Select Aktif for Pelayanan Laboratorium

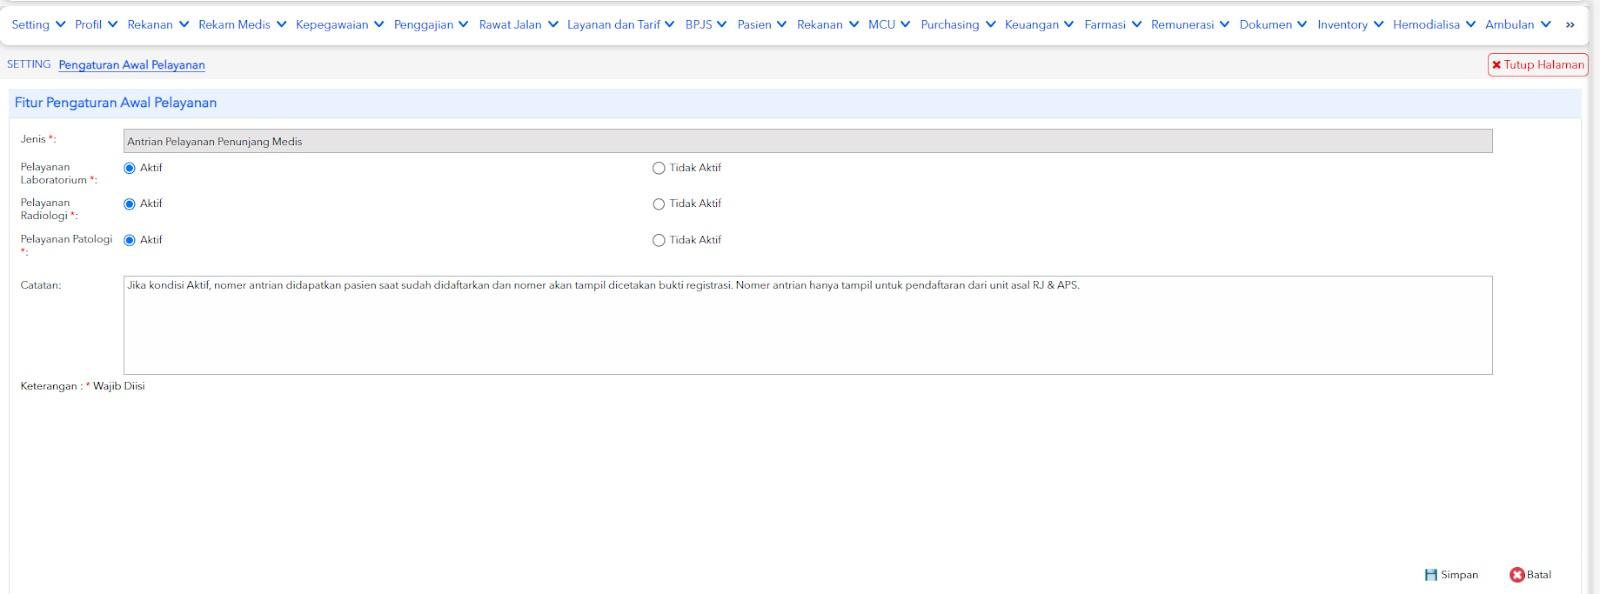(129, 168)
